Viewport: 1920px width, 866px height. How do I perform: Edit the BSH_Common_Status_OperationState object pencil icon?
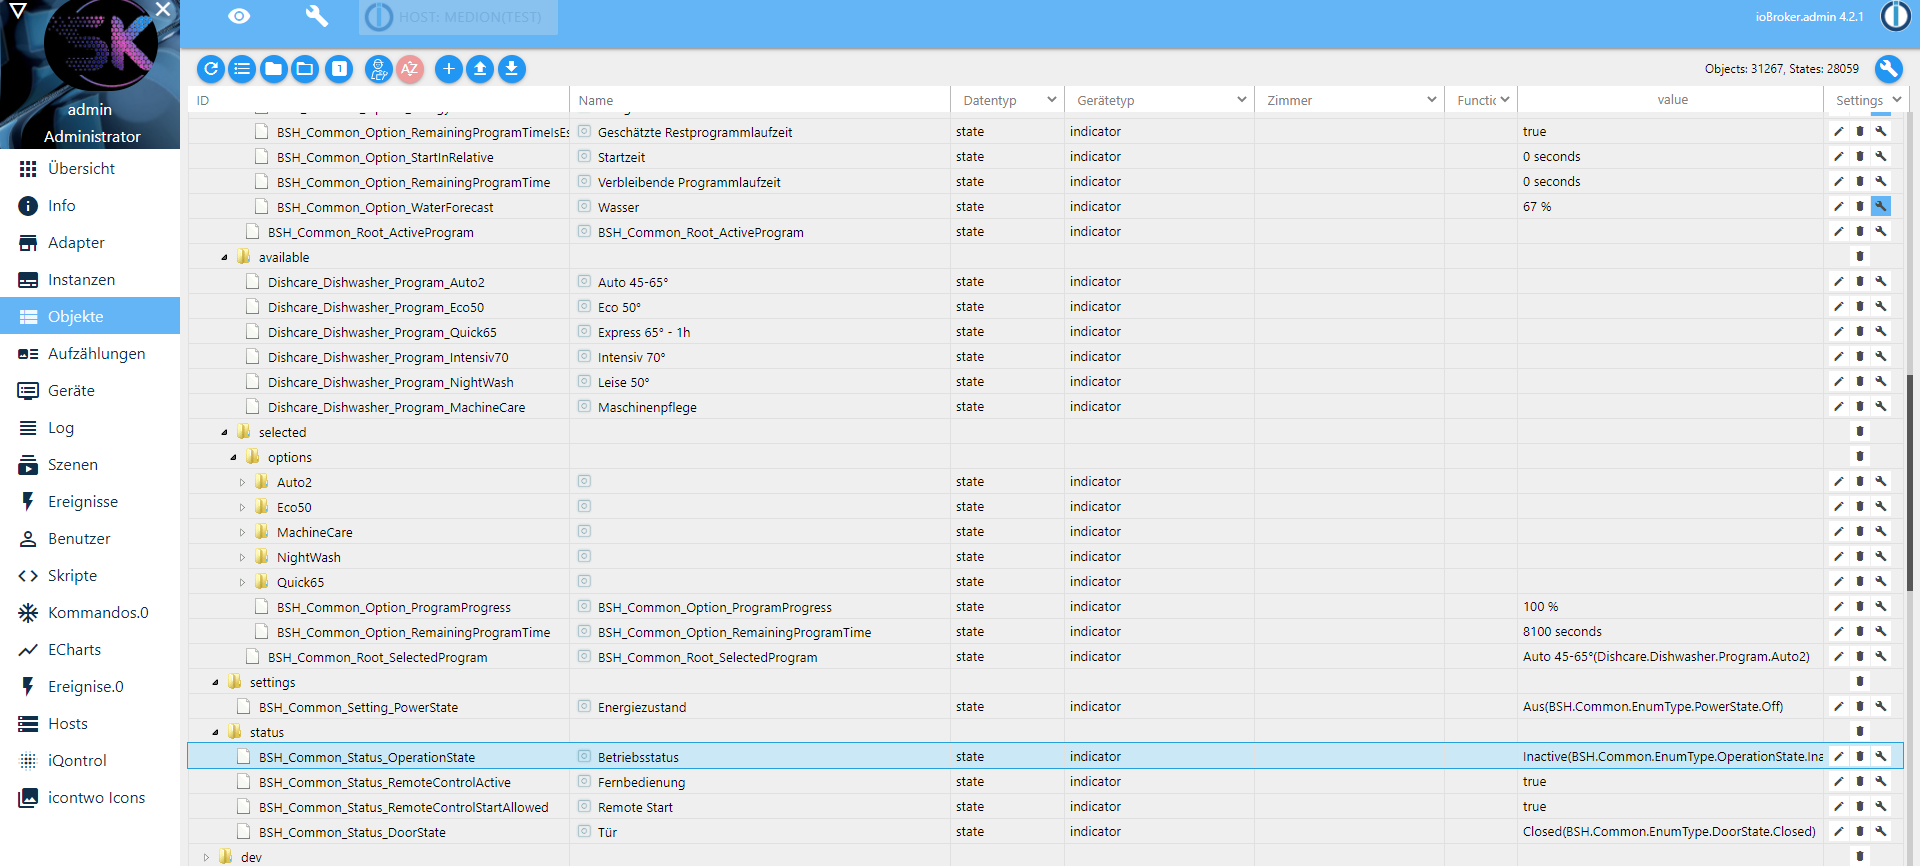click(1838, 756)
